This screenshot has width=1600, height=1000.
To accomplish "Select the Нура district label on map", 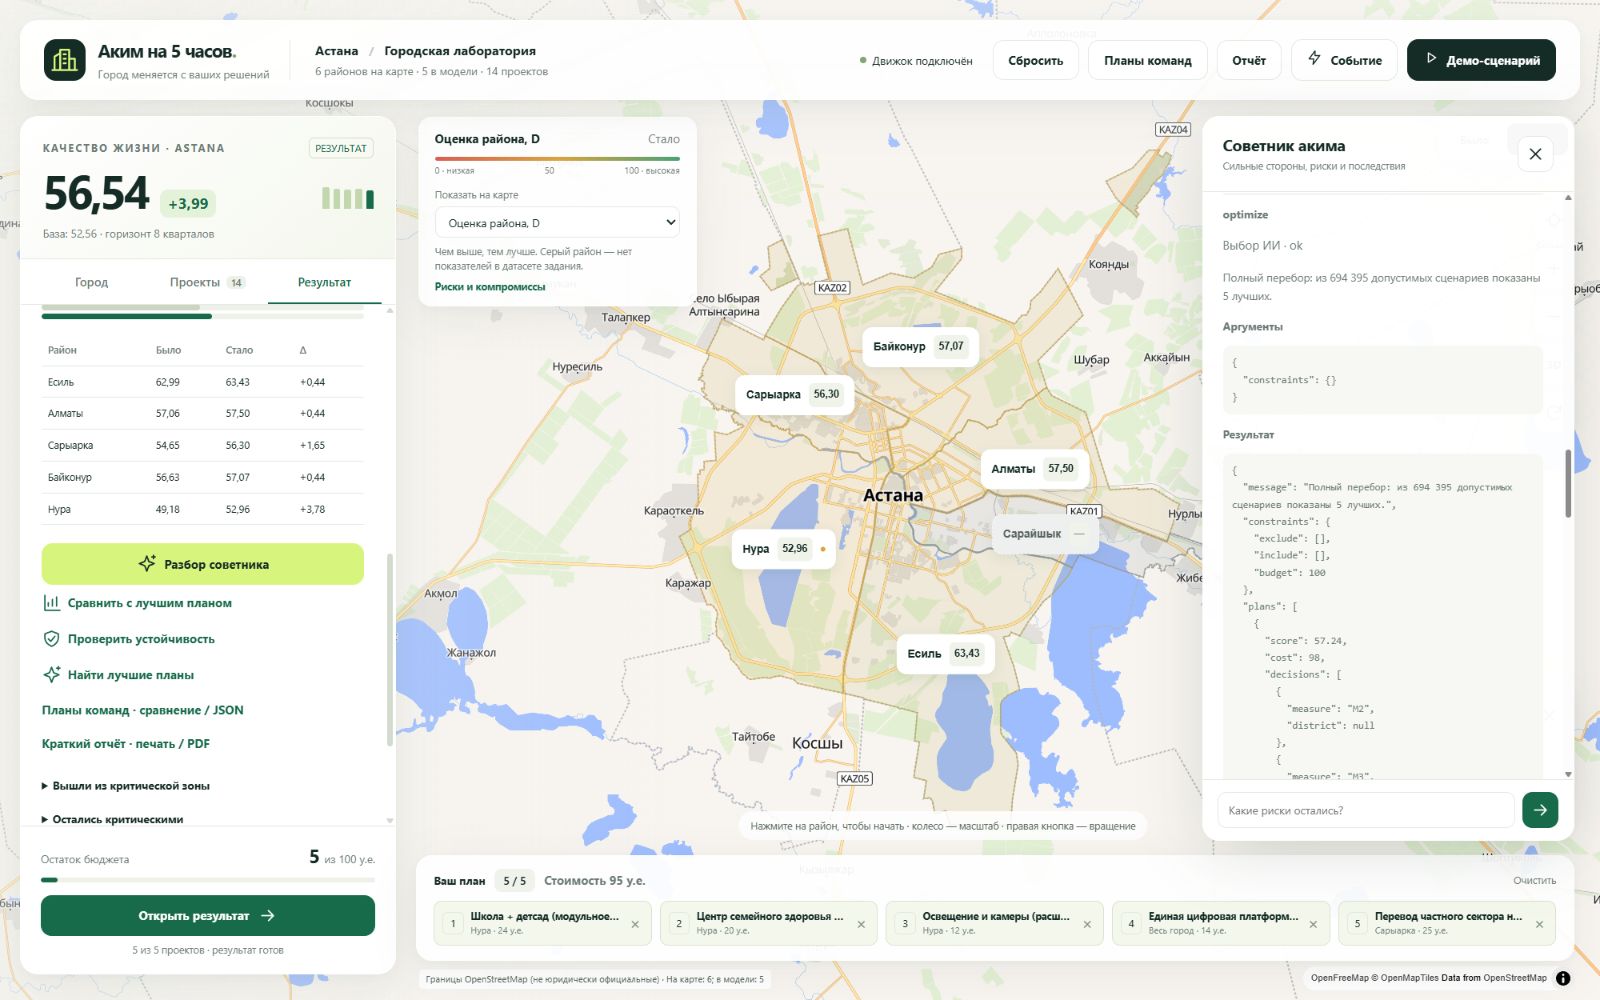I will [783, 548].
